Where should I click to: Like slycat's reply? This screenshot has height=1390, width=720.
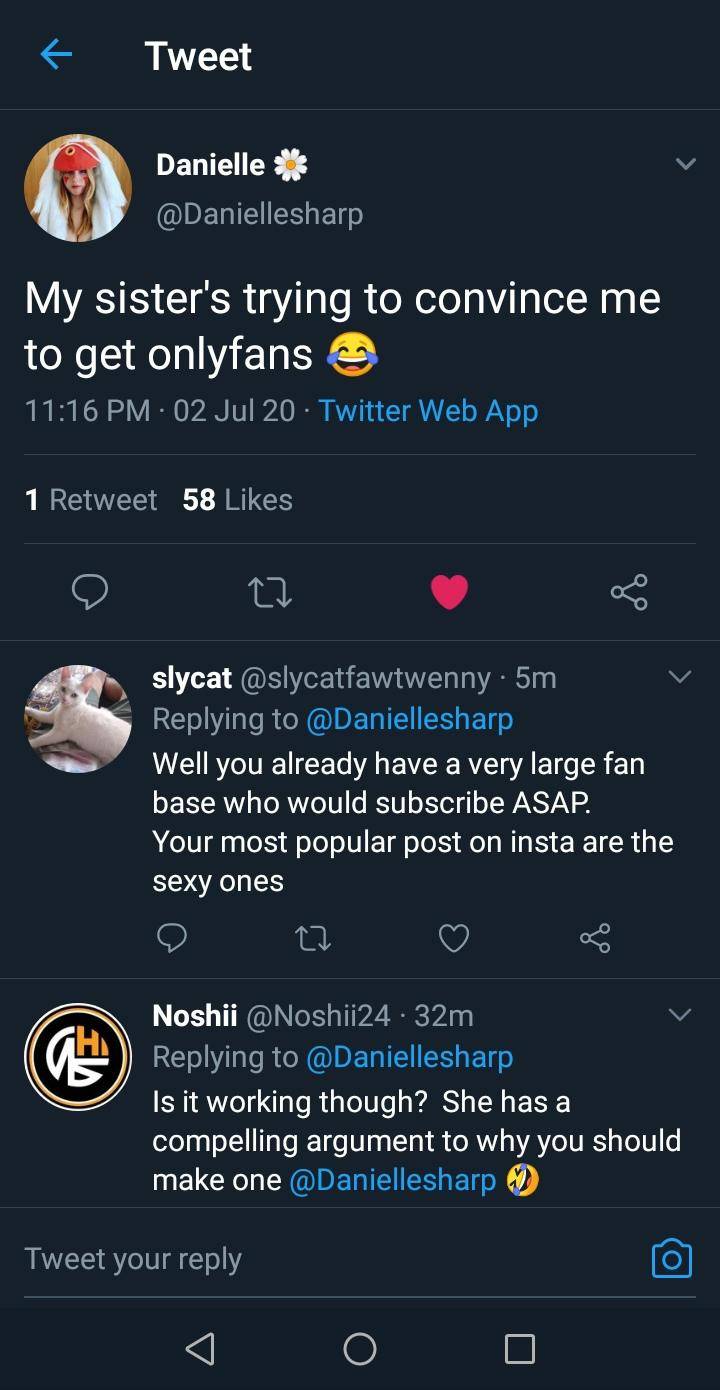454,937
